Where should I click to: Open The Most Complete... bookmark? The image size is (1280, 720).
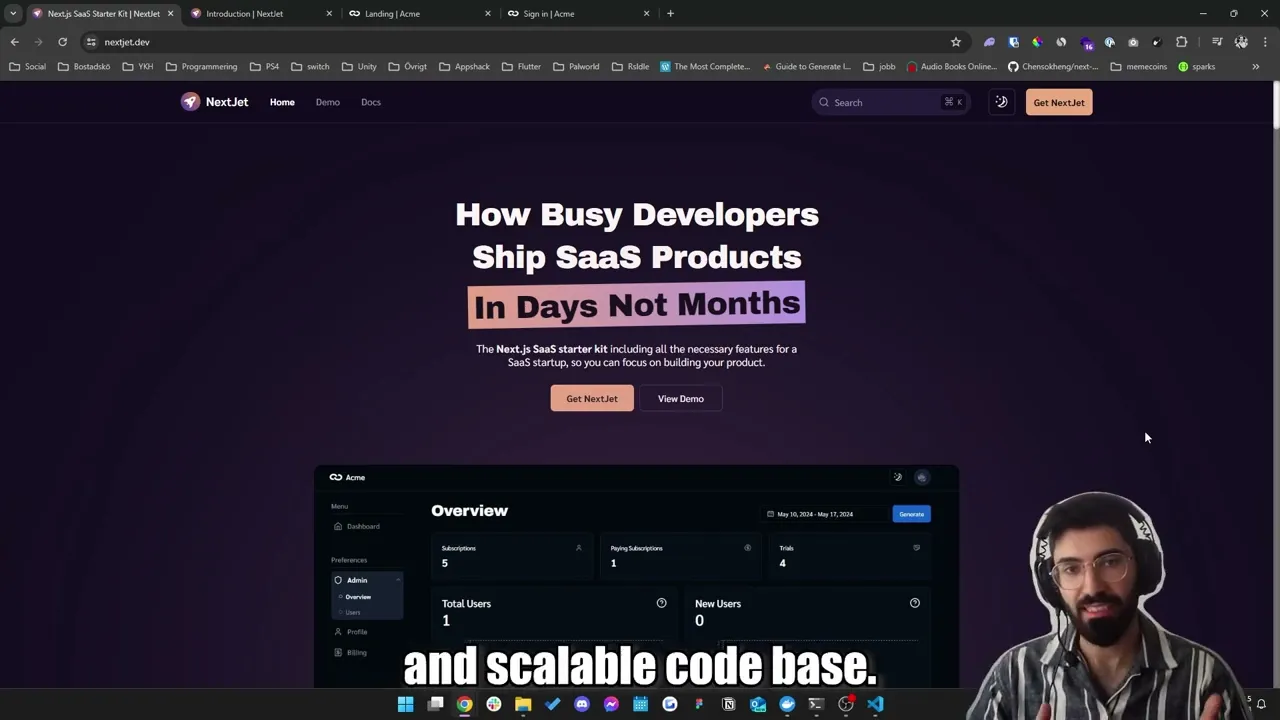tap(705, 67)
